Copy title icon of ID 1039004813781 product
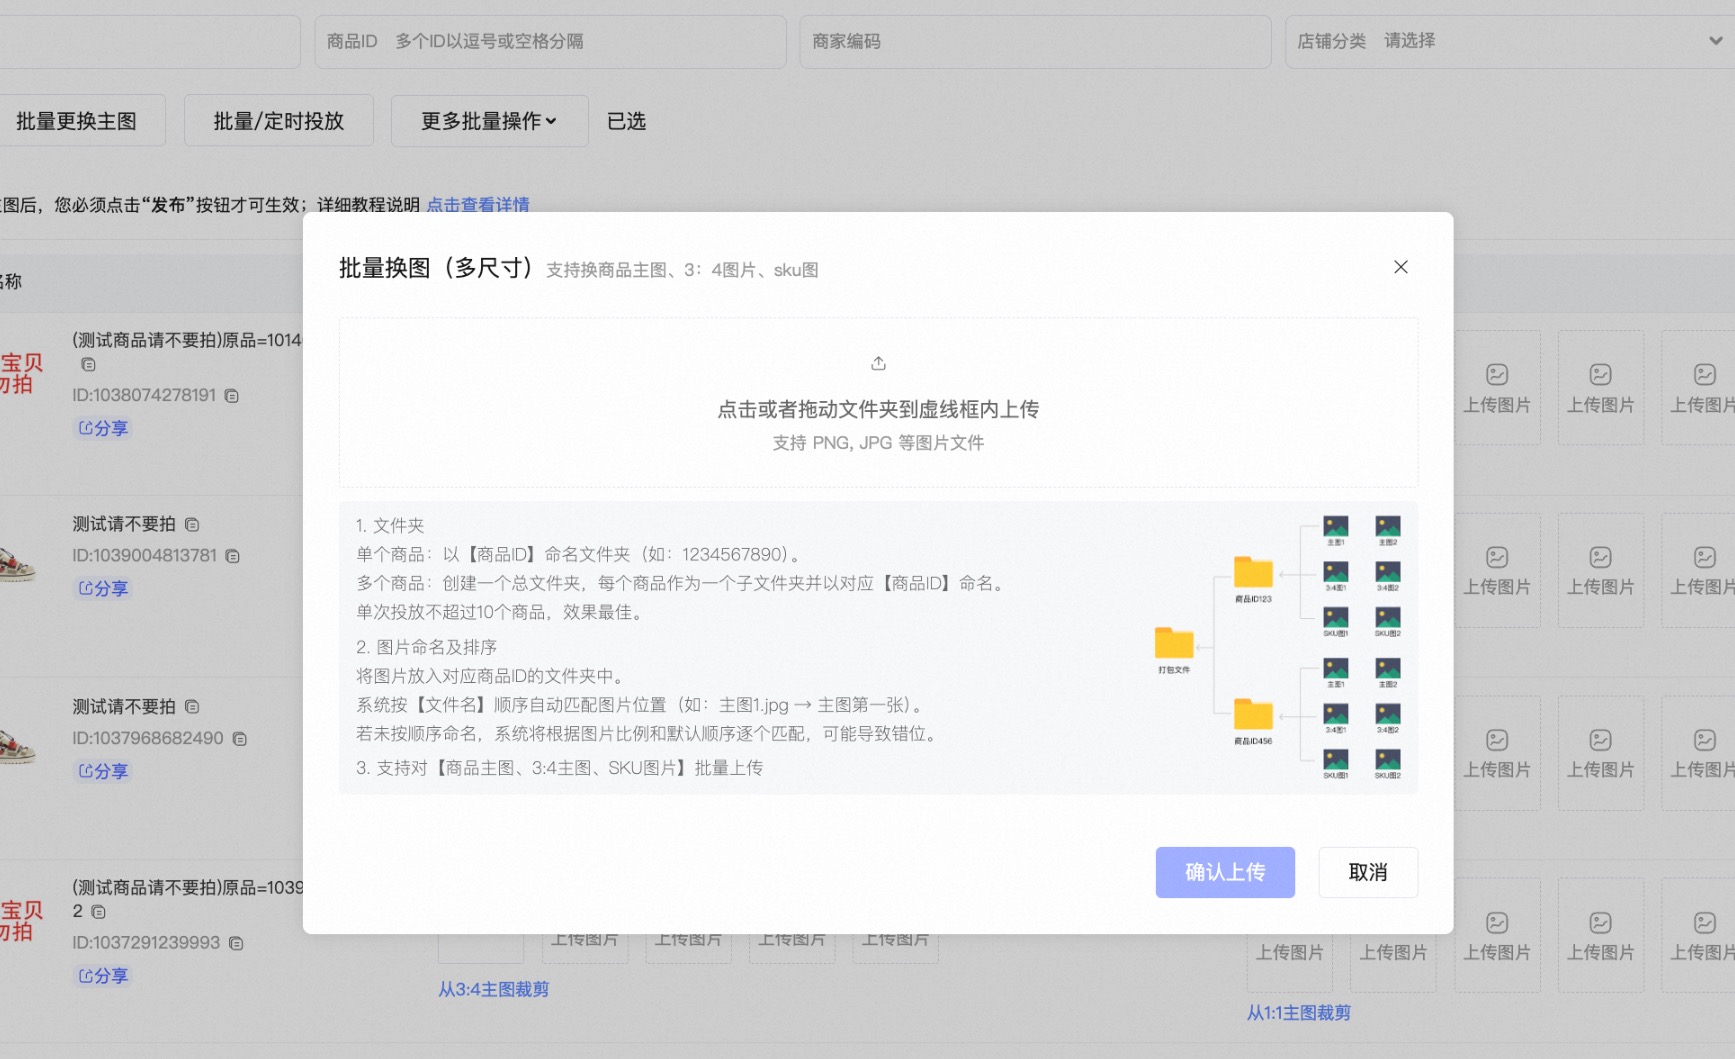 point(192,524)
